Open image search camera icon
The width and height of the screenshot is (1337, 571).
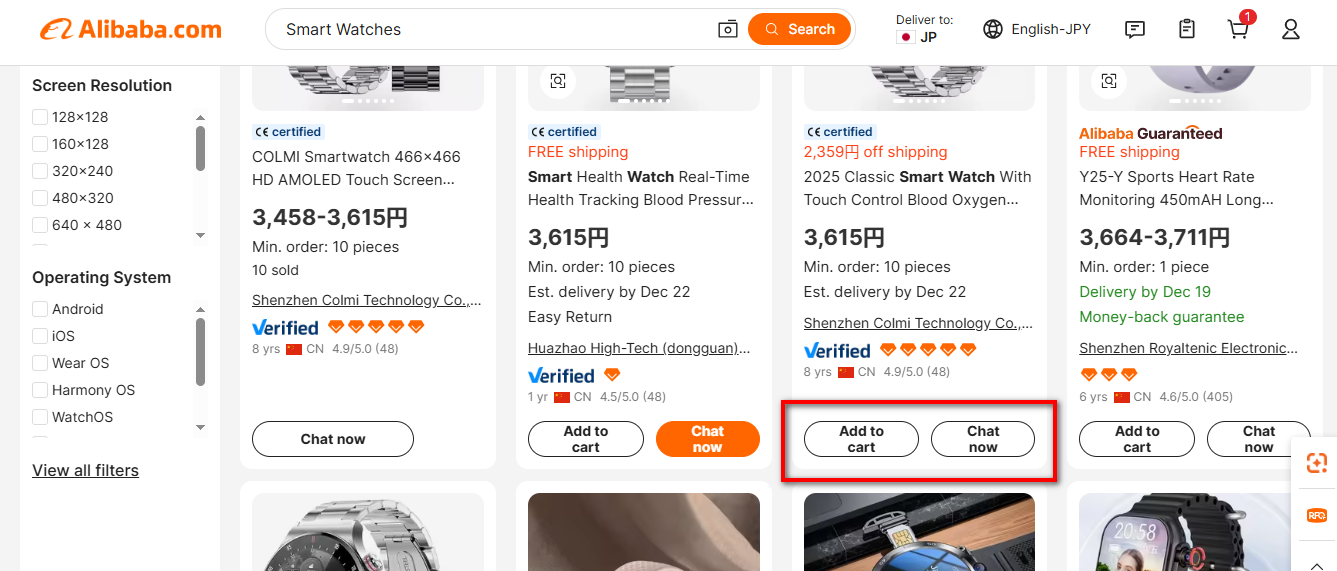728,29
